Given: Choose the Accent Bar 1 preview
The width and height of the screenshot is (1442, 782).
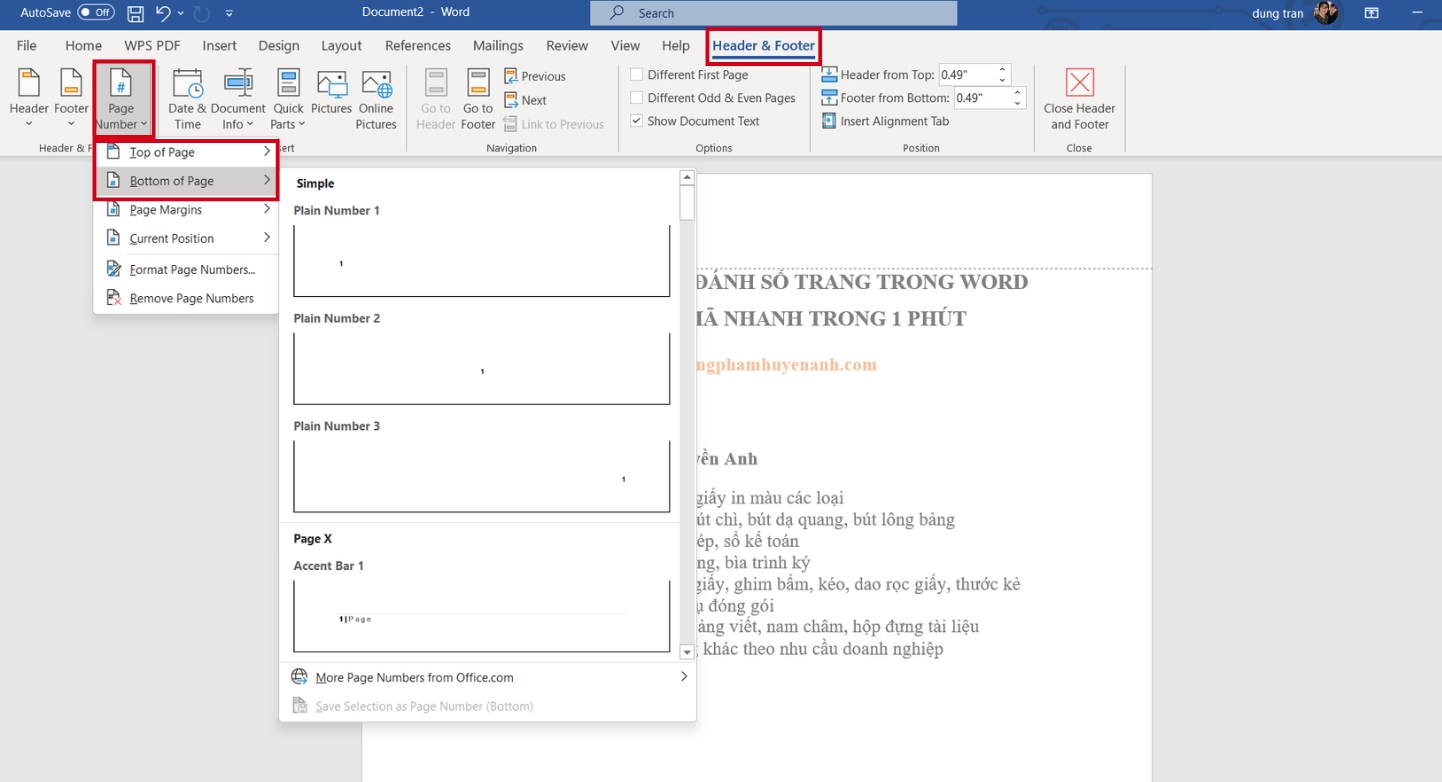Looking at the screenshot, I should click(481, 616).
